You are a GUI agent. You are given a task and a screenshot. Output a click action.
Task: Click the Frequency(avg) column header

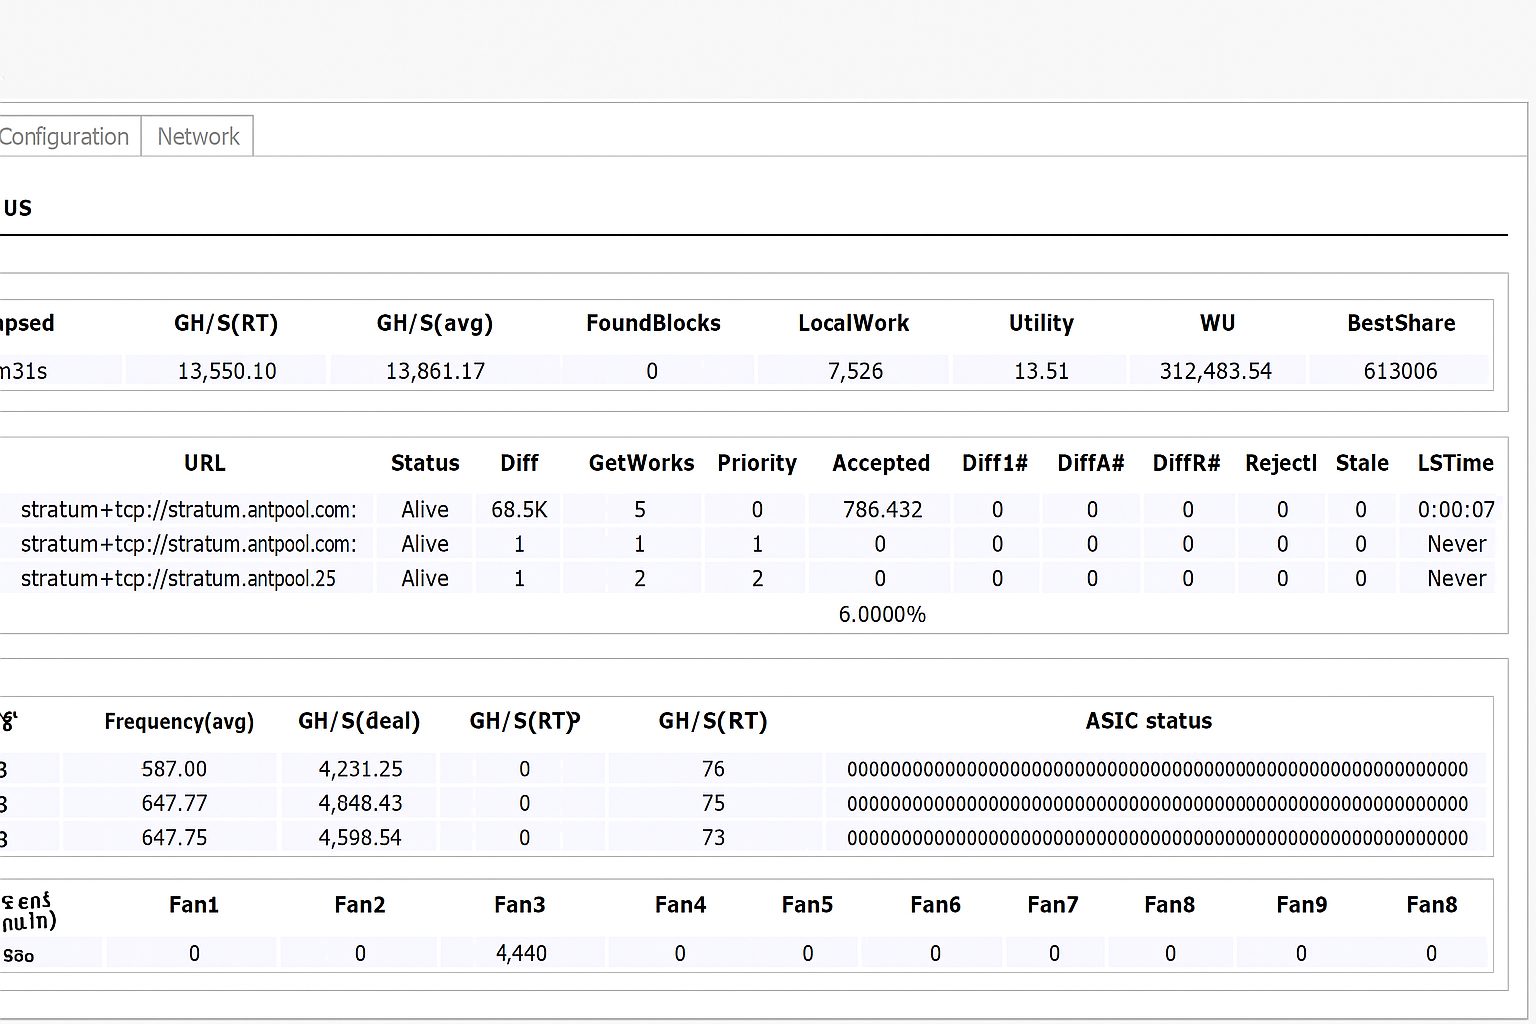coord(179,722)
